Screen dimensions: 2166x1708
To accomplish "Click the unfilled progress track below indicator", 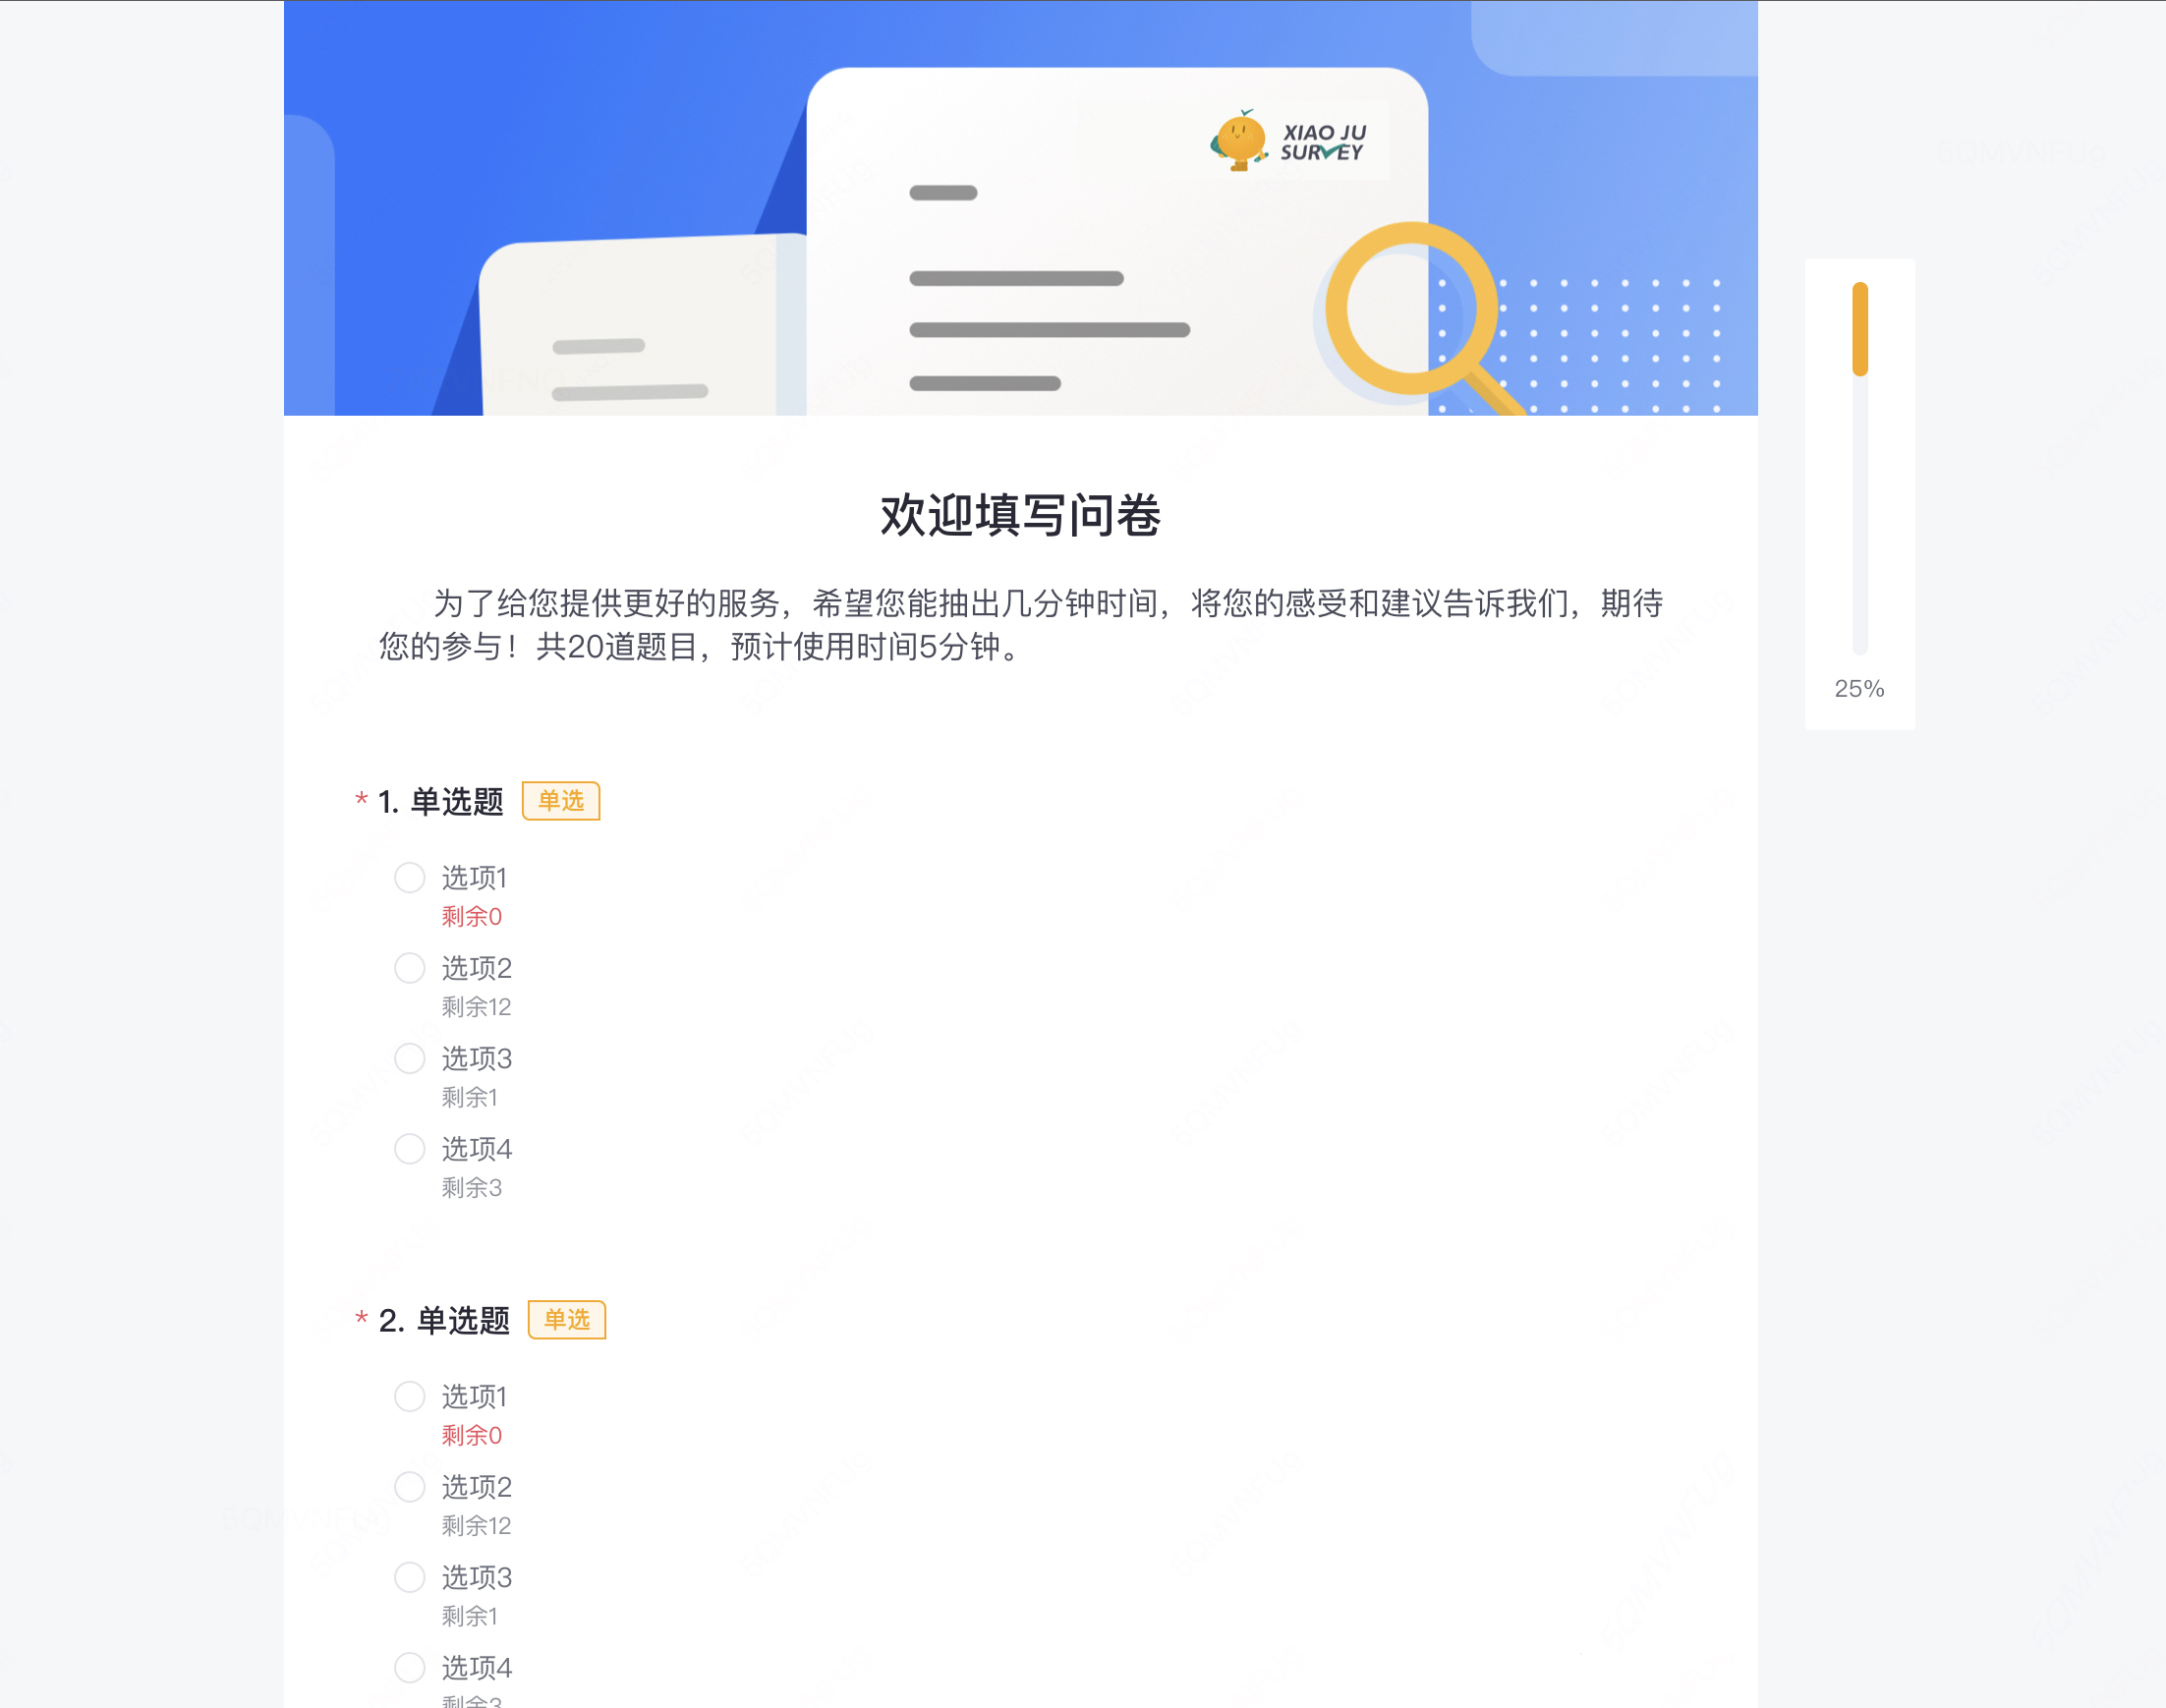I will [1860, 515].
